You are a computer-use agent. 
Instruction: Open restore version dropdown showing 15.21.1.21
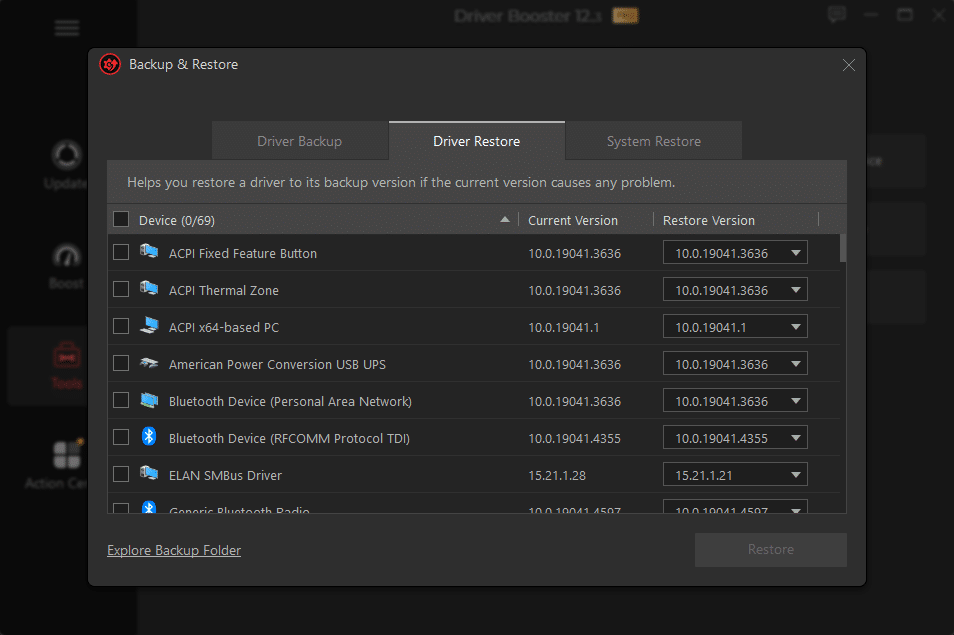[x=735, y=474]
